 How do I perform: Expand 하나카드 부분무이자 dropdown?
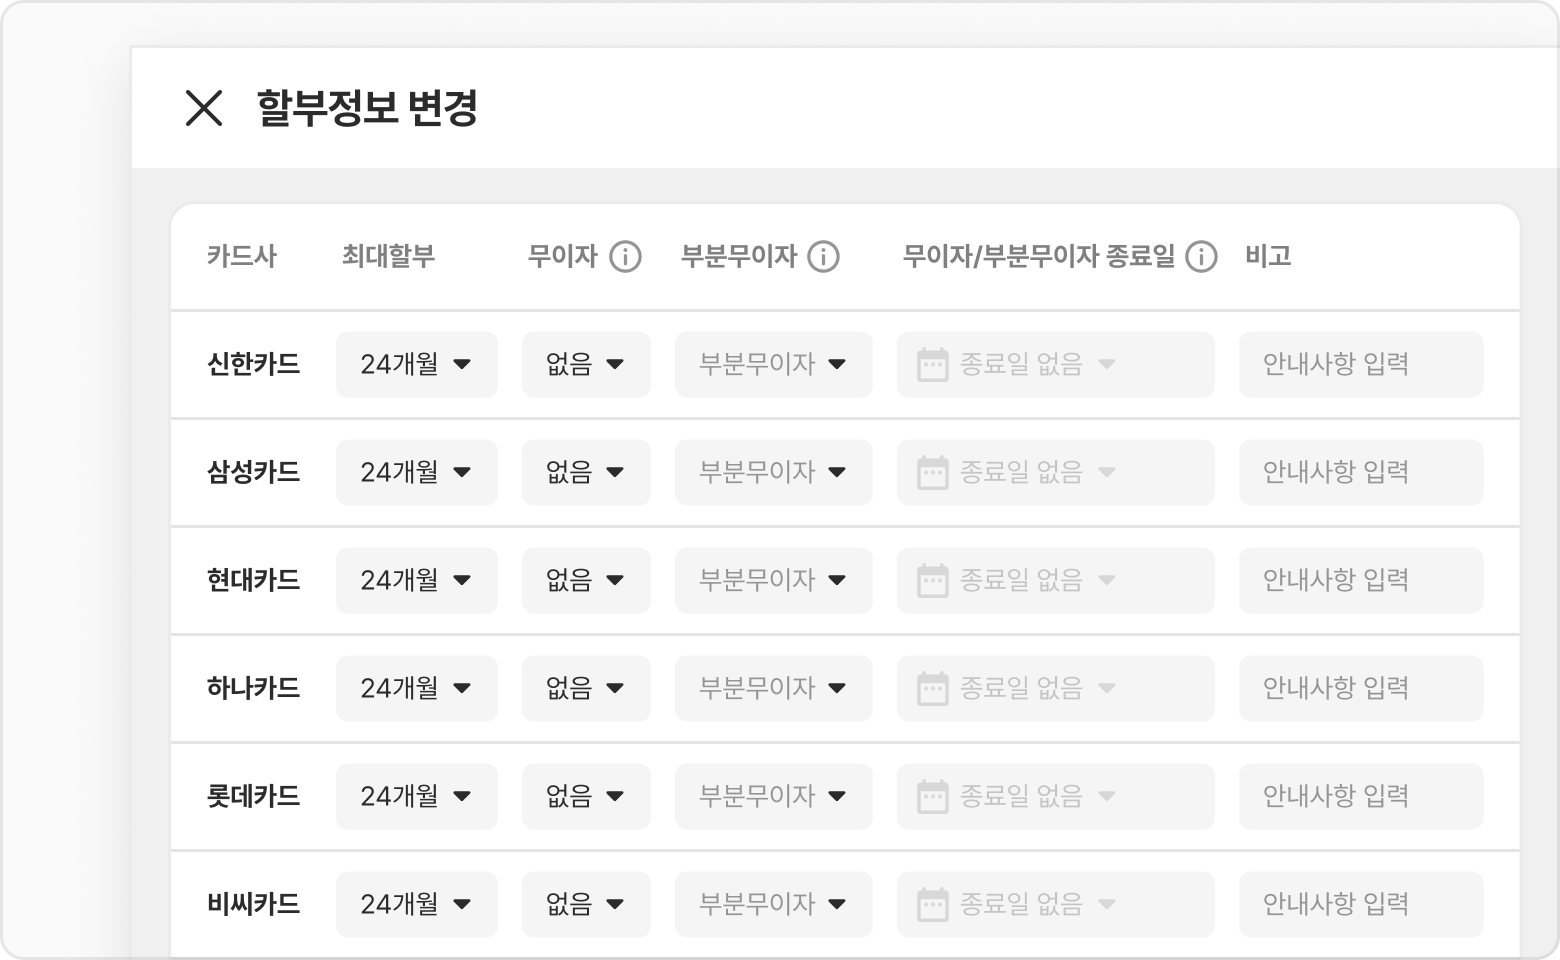tap(773, 689)
